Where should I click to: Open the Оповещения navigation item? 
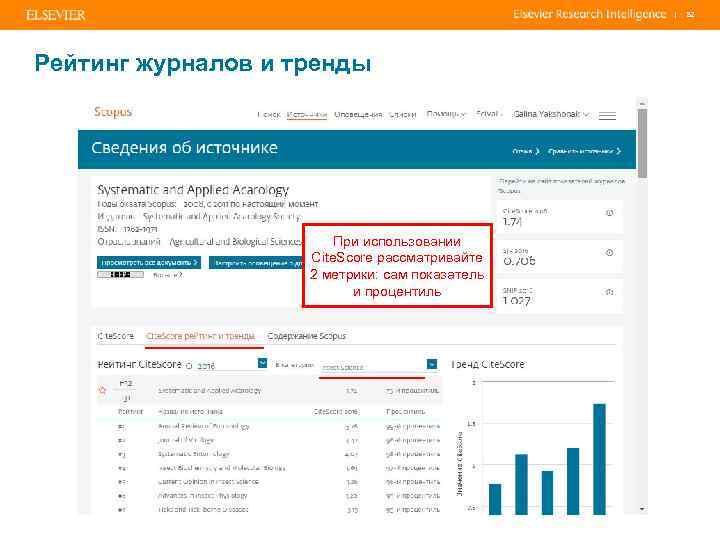pyautogui.click(x=358, y=114)
